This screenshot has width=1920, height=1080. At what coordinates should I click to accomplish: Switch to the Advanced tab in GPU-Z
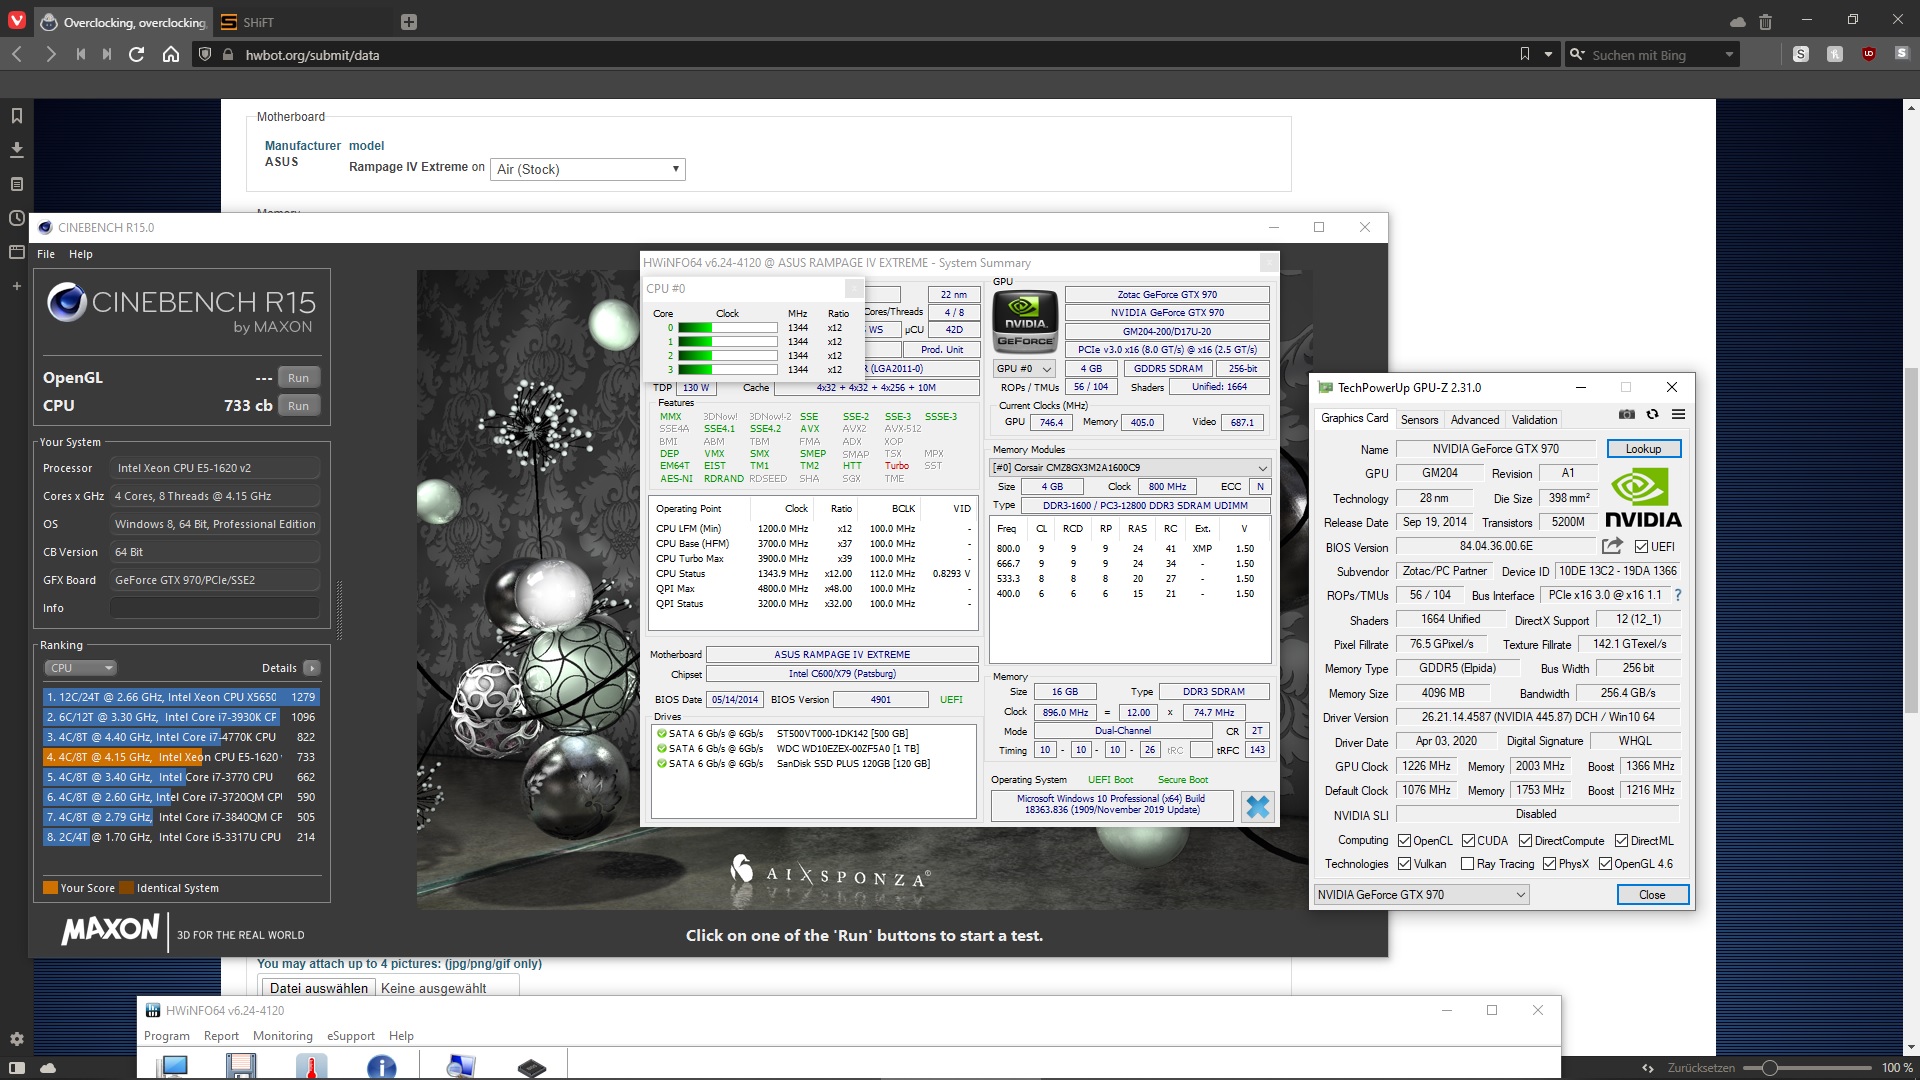(1475, 420)
